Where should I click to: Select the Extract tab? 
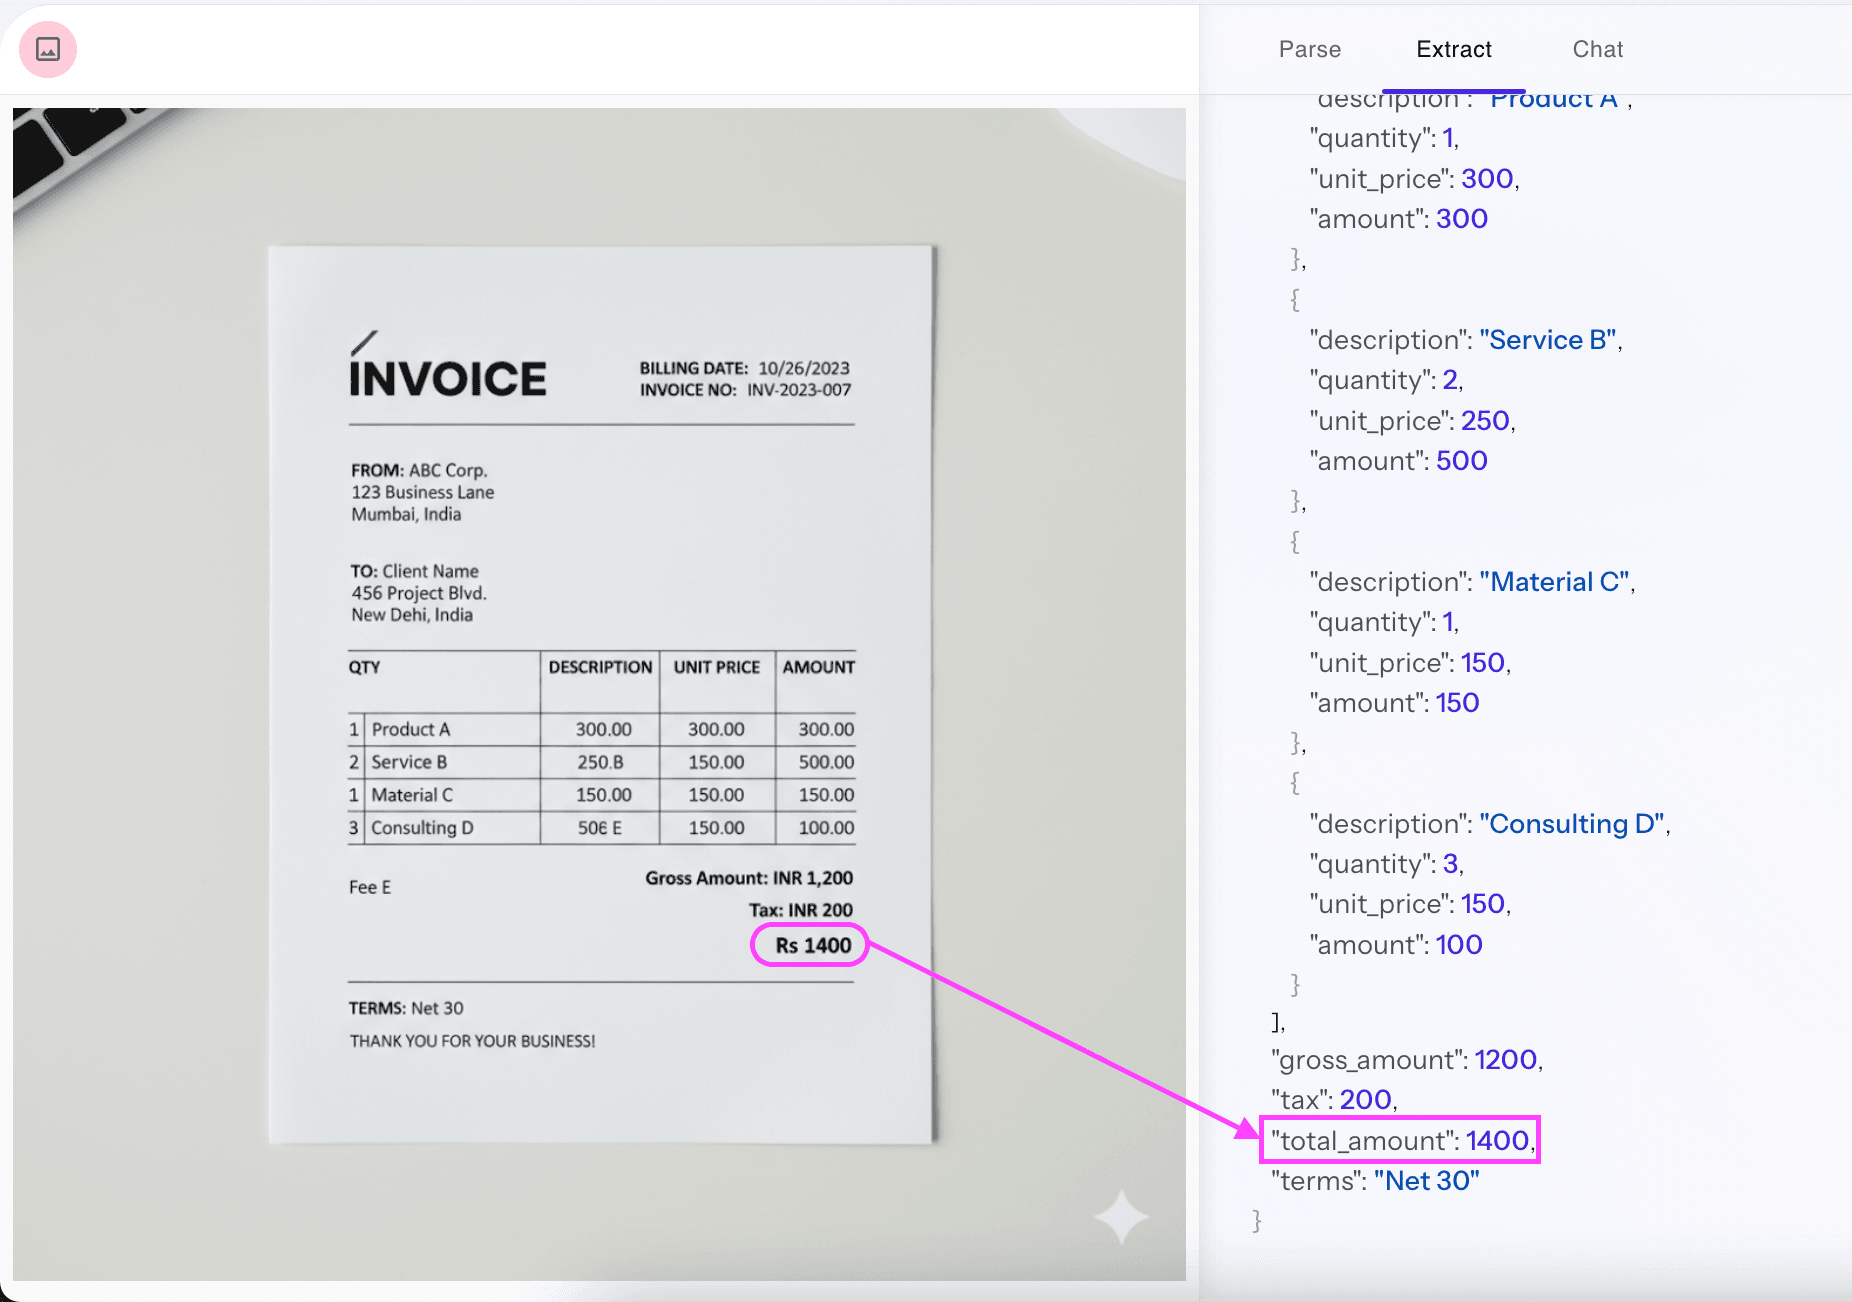(x=1453, y=49)
